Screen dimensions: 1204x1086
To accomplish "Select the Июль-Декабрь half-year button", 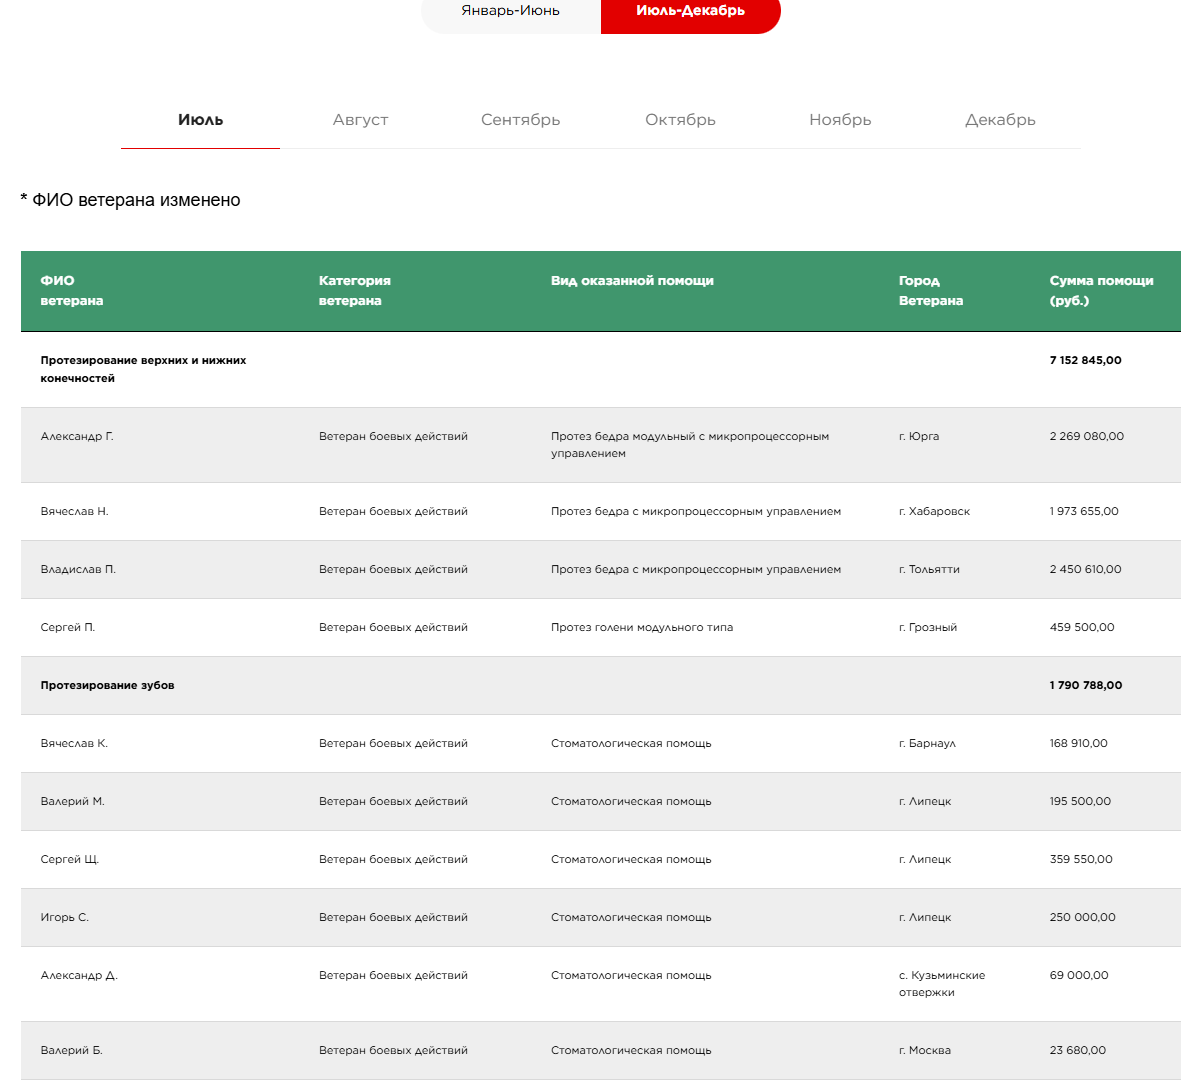I will pyautogui.click(x=690, y=12).
